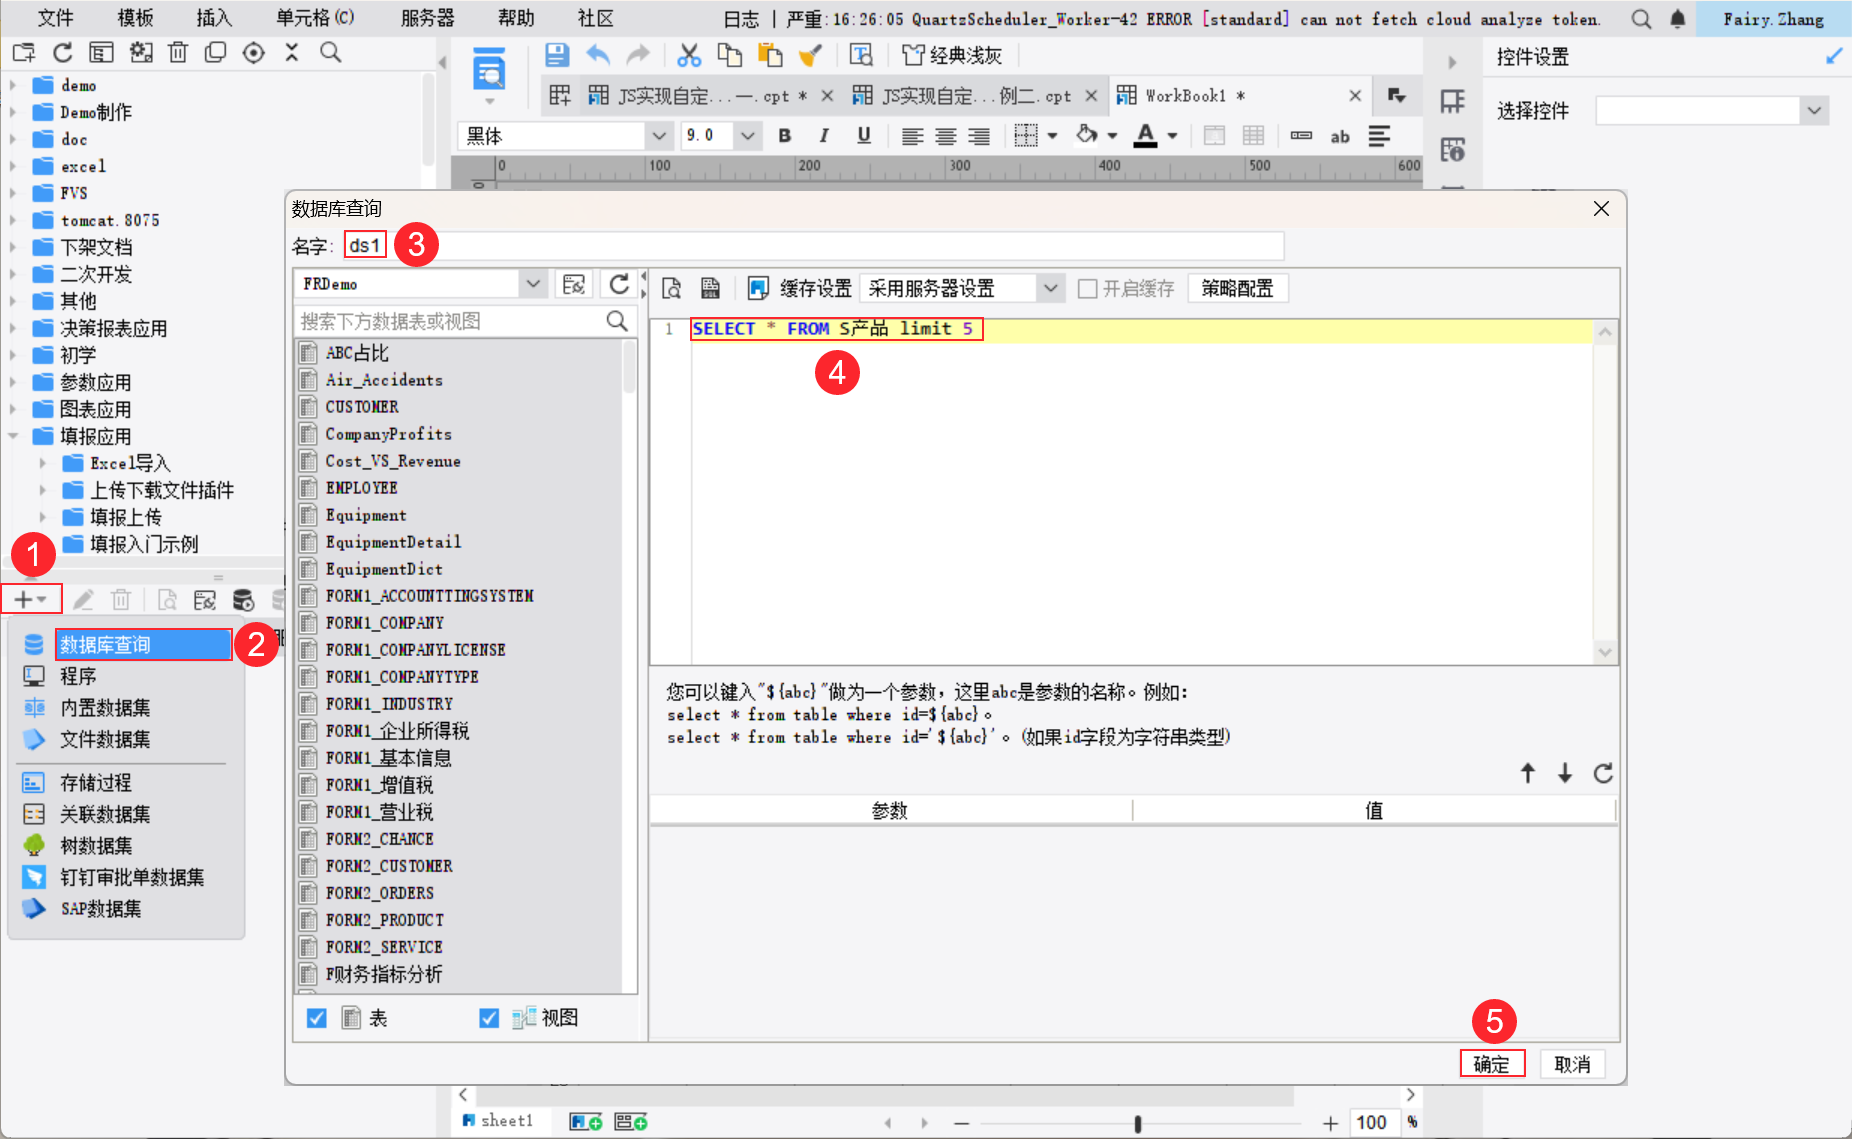Open the 采用服务器设置 cache dropdown
The image size is (1852, 1139).
point(1049,289)
